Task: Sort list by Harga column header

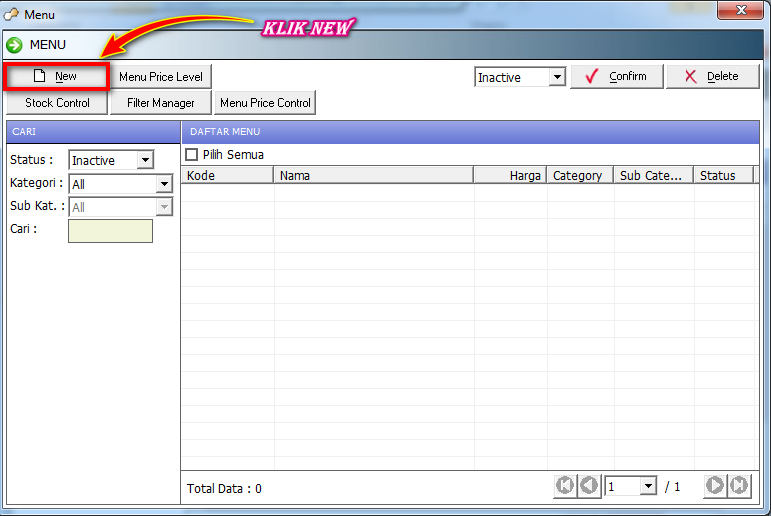Action: tap(510, 175)
